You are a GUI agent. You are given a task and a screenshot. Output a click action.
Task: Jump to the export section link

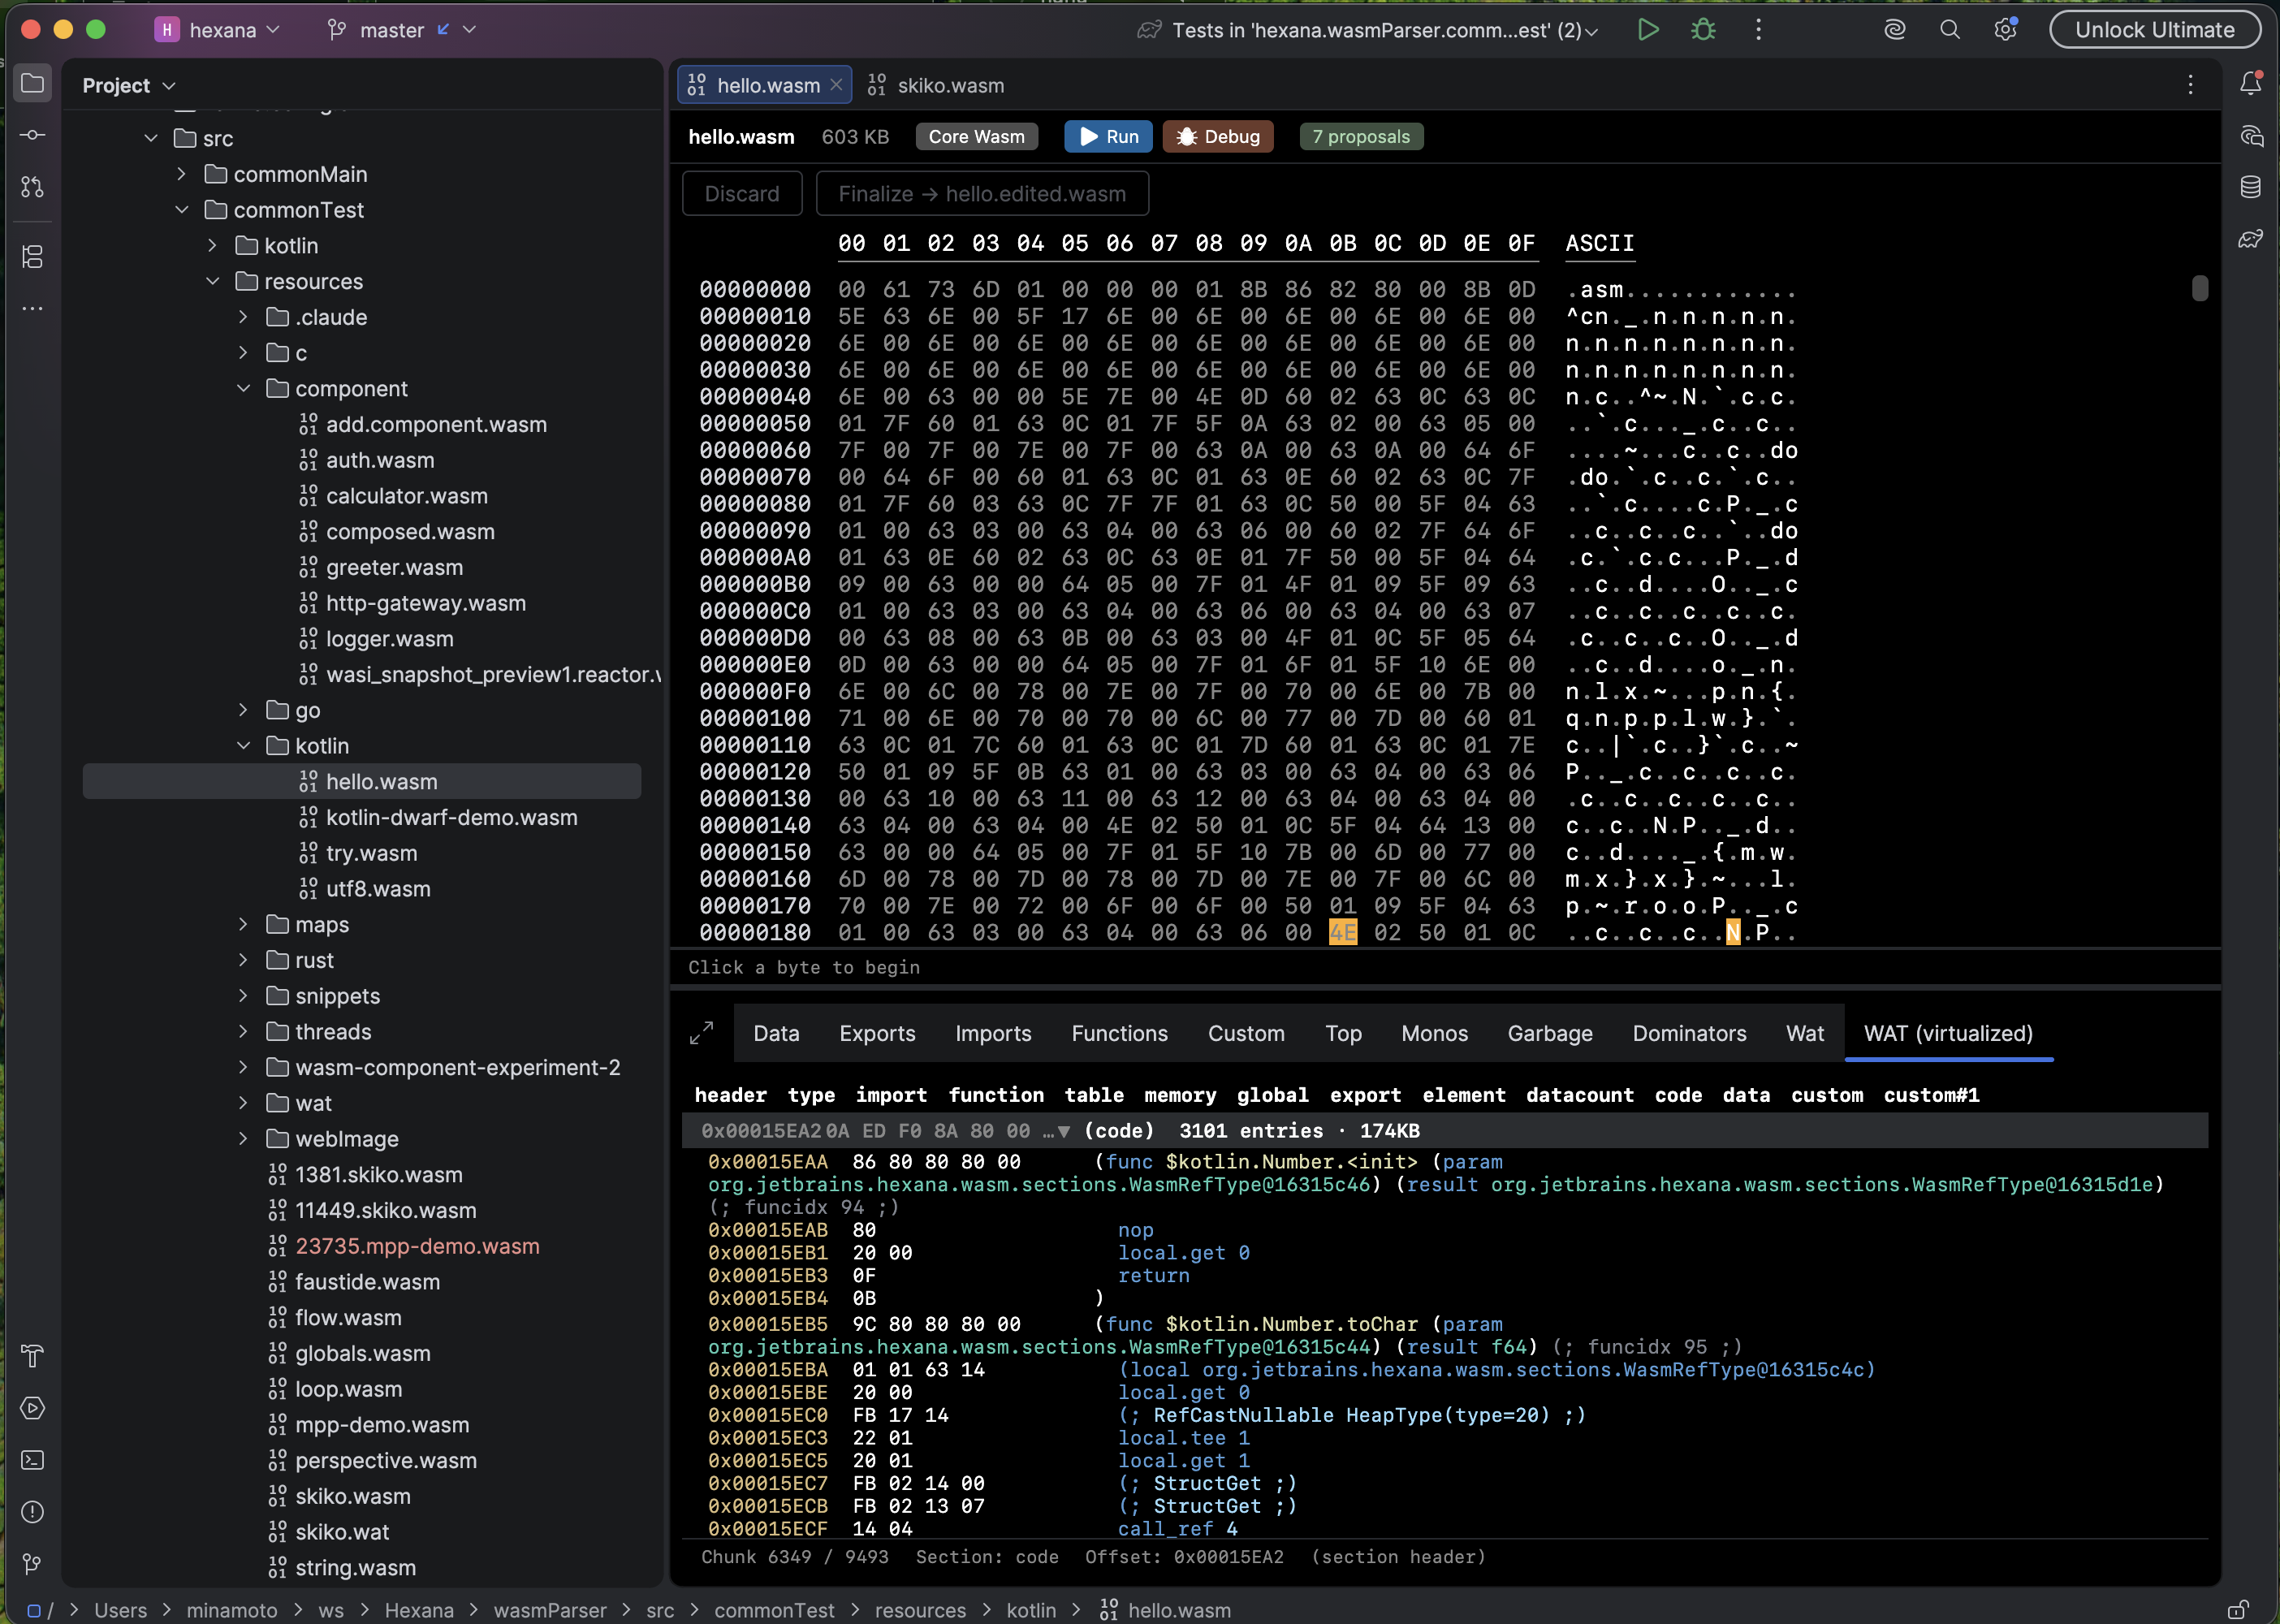(x=1365, y=1095)
